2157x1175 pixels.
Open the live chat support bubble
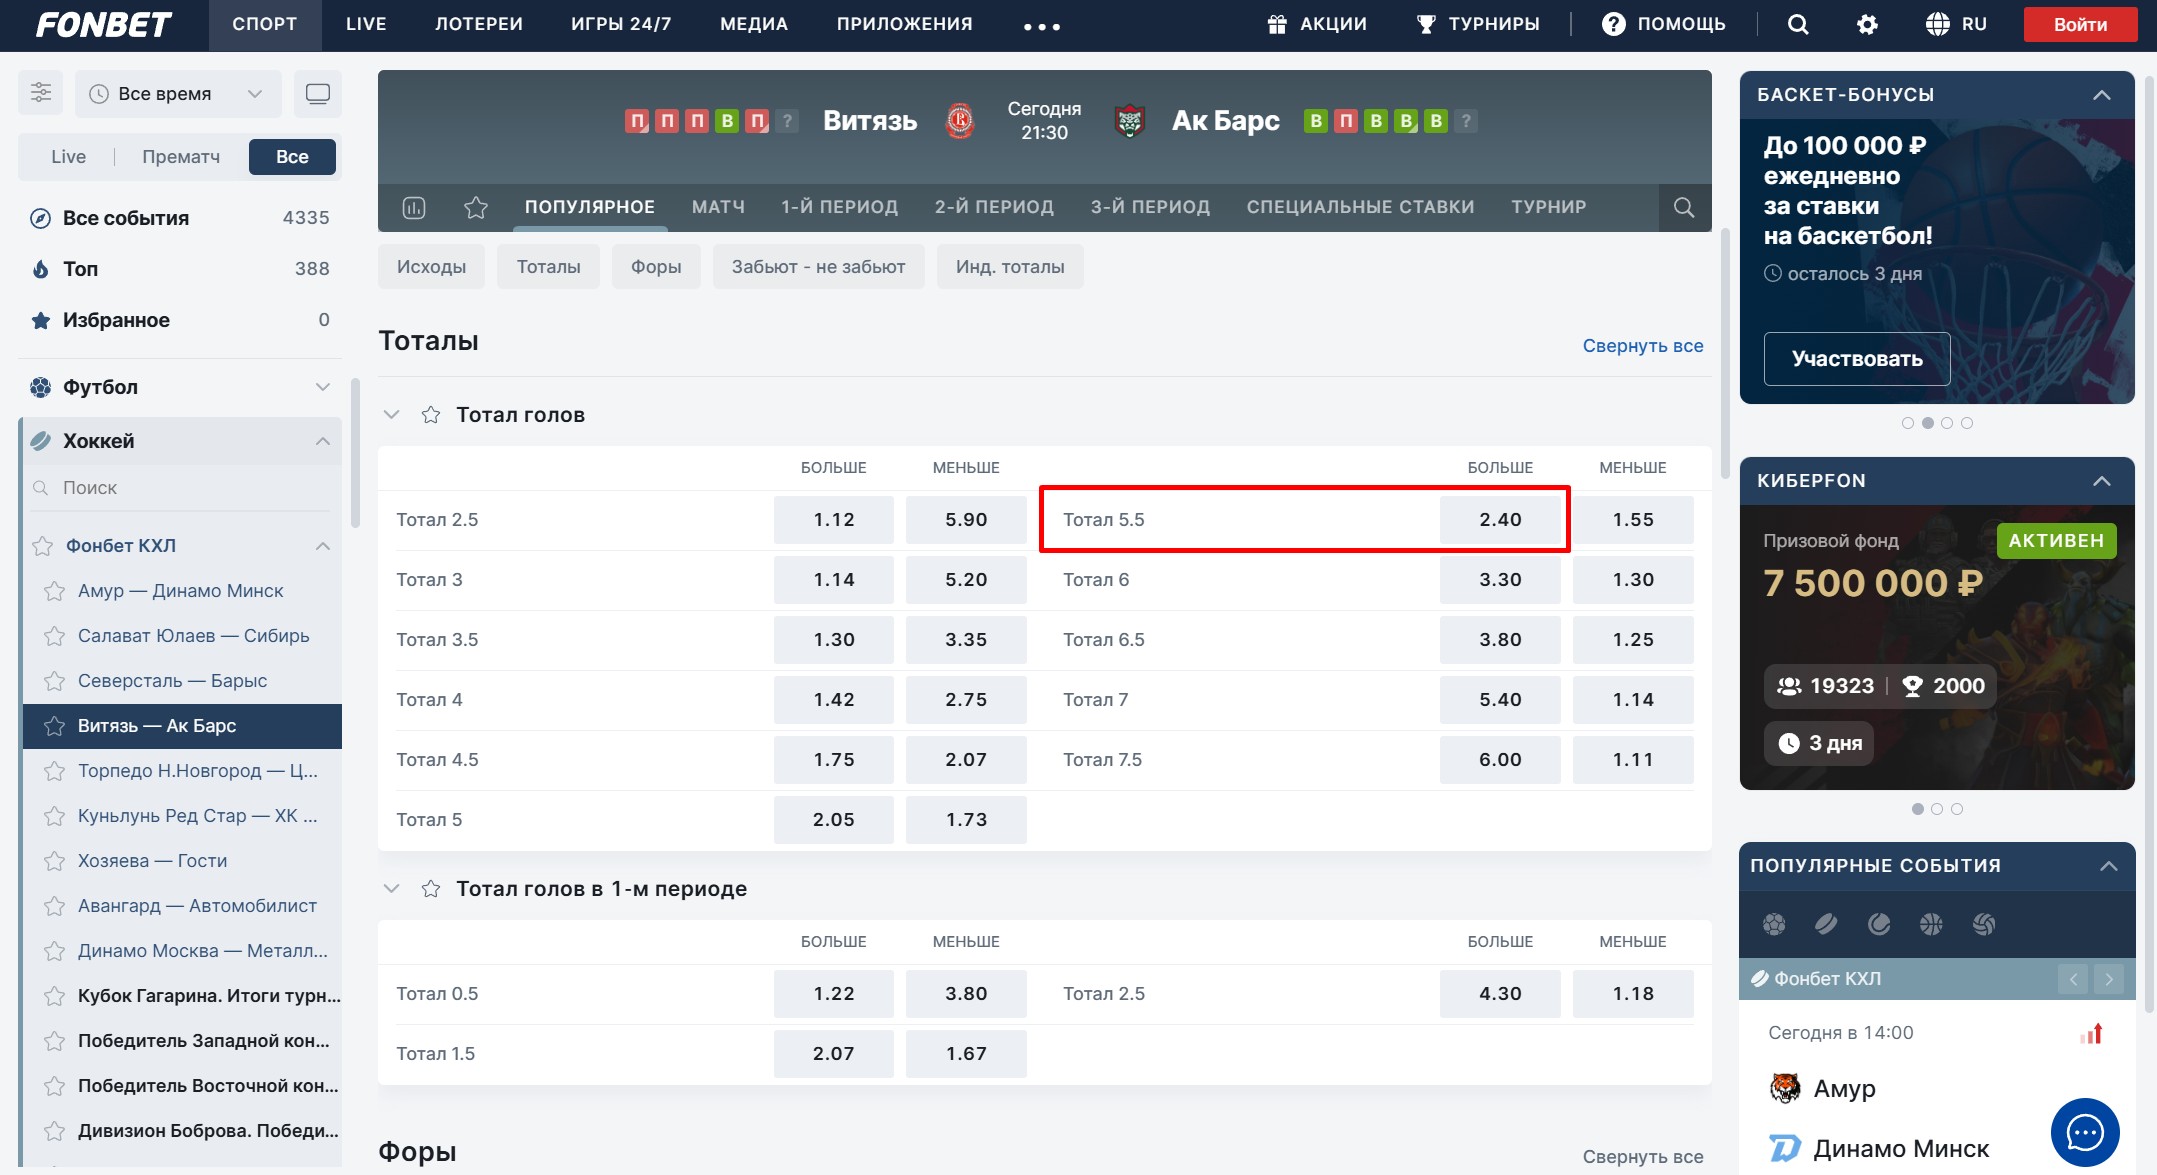click(2084, 1133)
